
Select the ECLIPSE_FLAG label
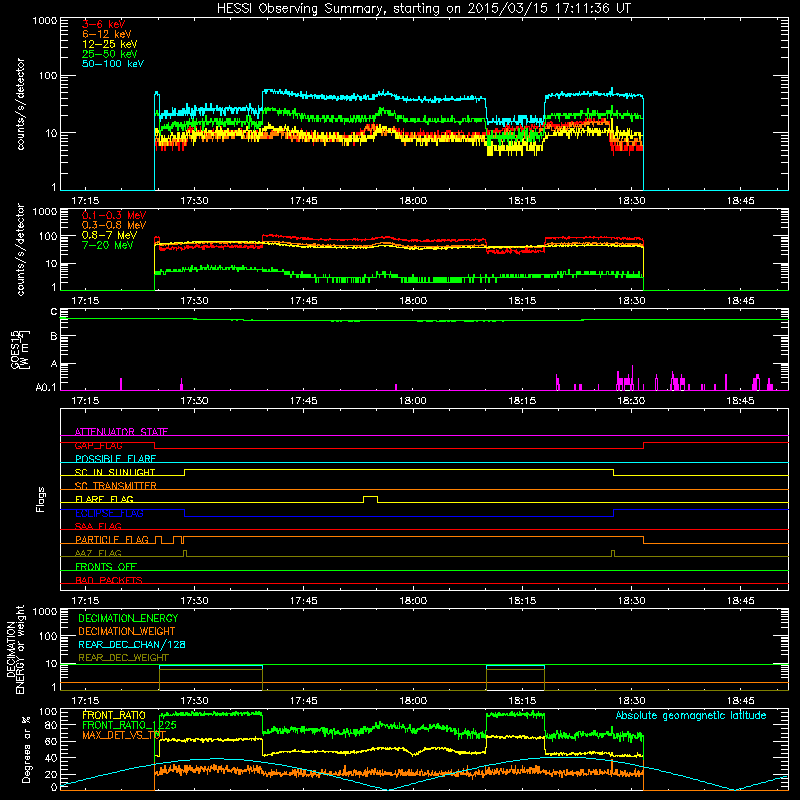[109, 513]
